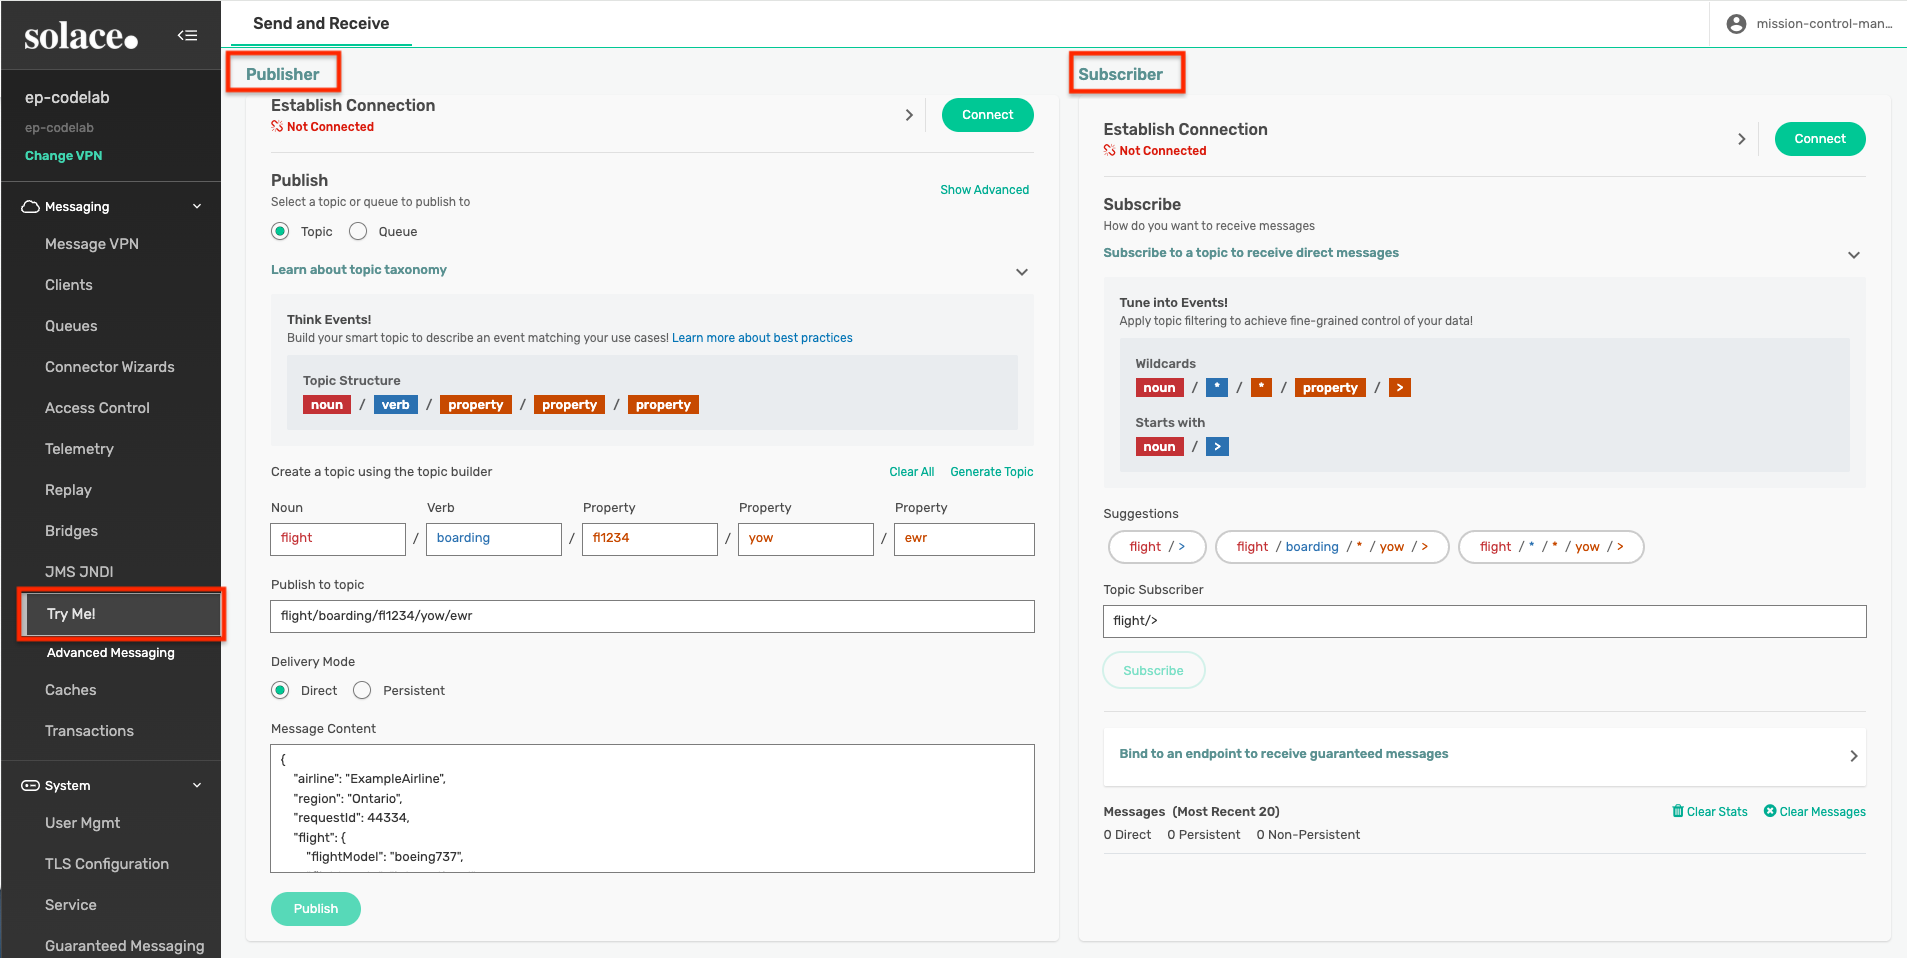This screenshot has width=1907, height=958.
Task: Open Try Me! in the sidebar
Action: point(71,614)
